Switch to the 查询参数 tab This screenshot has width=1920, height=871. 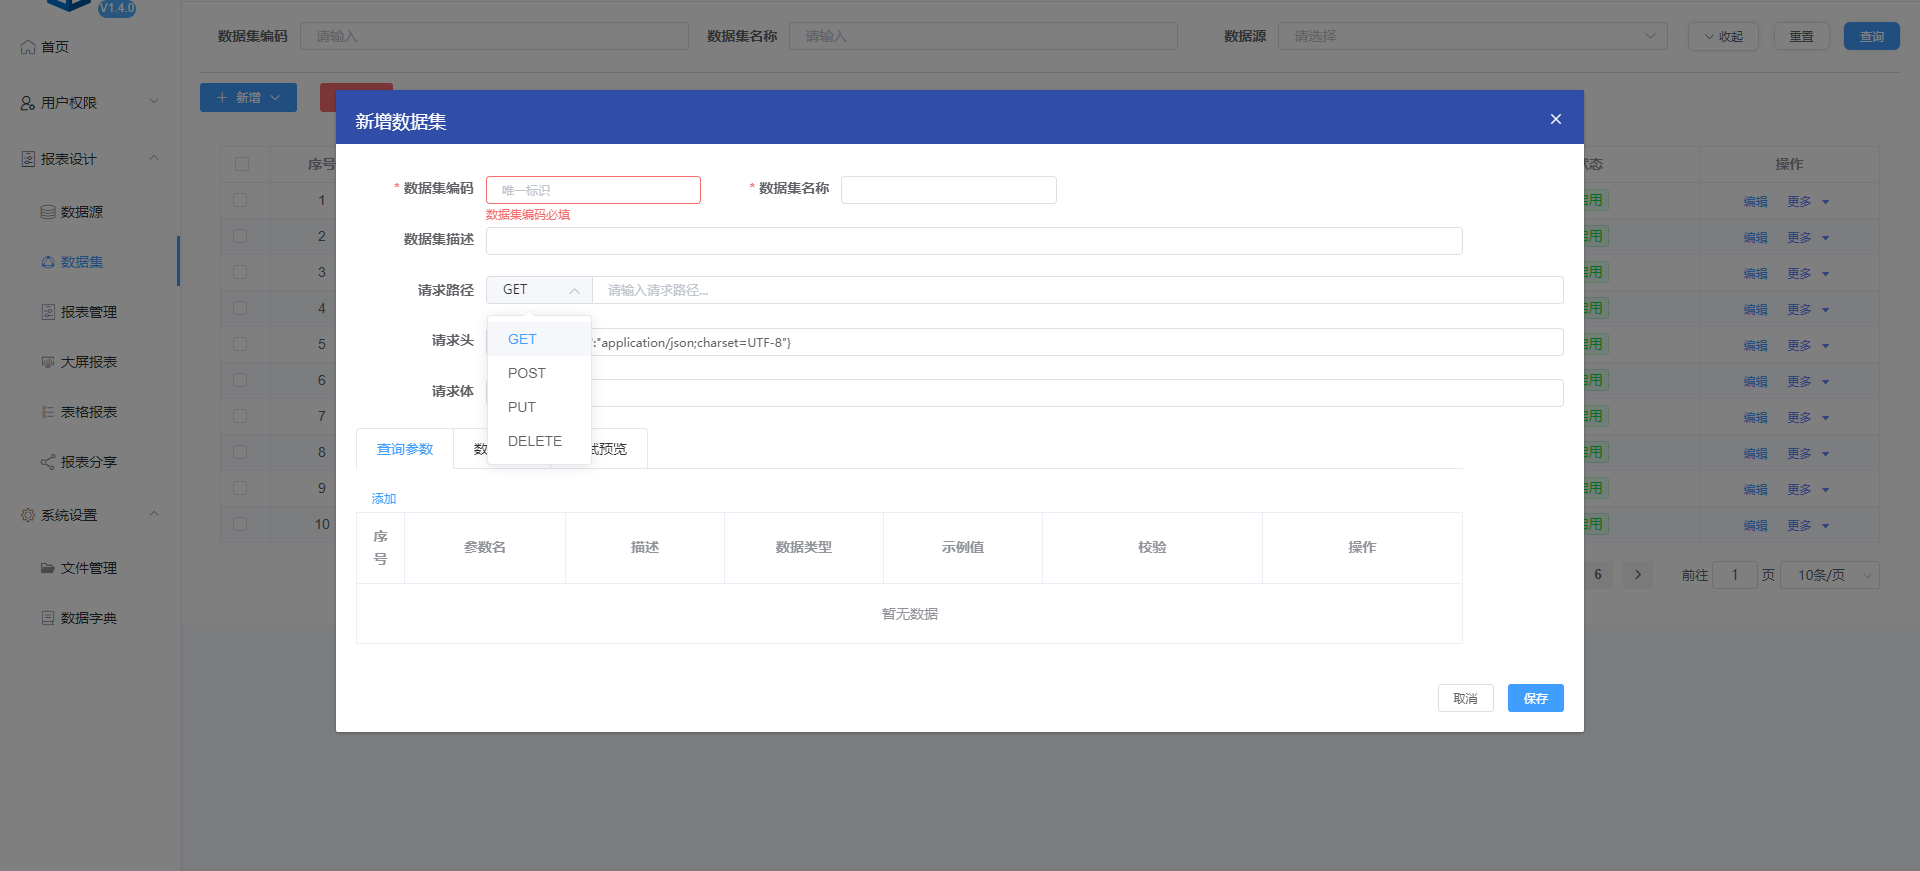point(405,449)
